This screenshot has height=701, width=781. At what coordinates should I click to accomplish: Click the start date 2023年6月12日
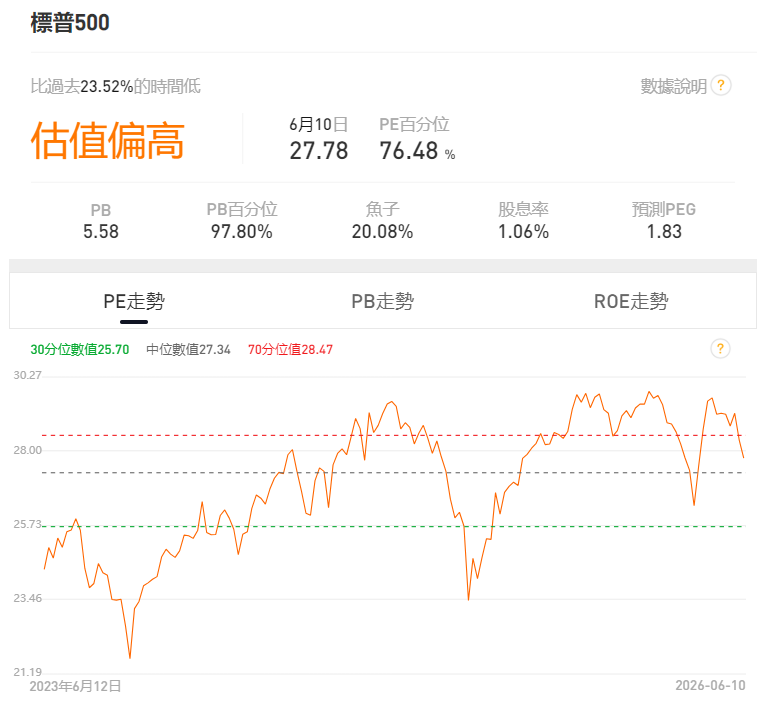coord(75,686)
